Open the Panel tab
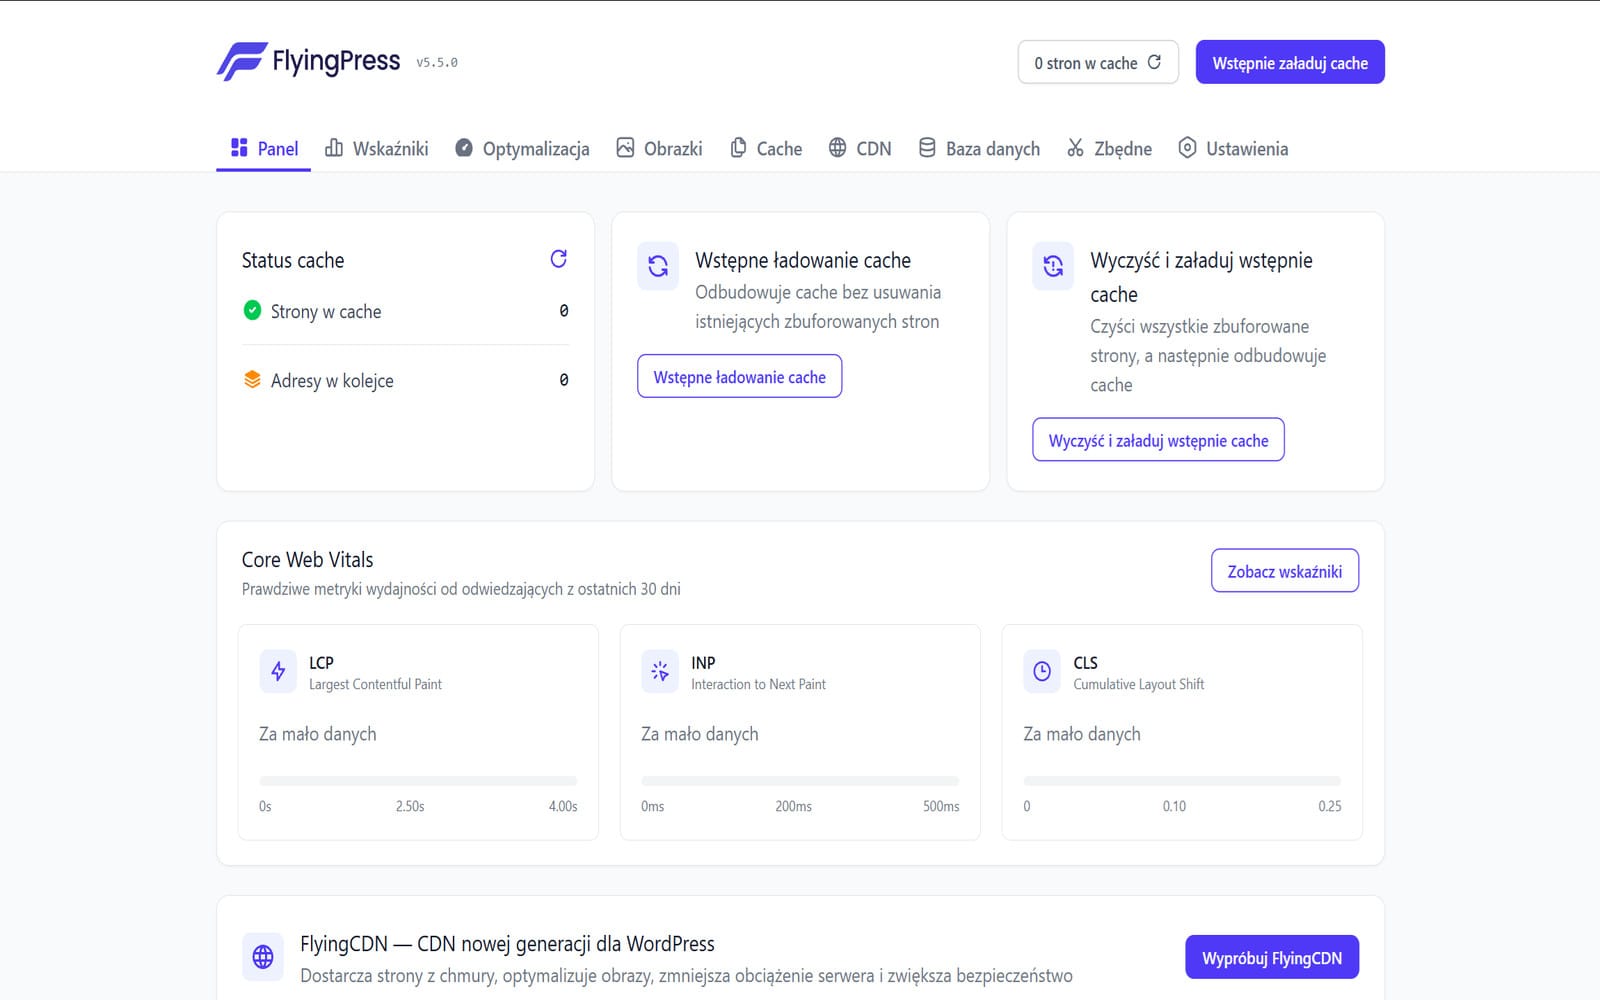The width and height of the screenshot is (1600, 1000). (264, 149)
